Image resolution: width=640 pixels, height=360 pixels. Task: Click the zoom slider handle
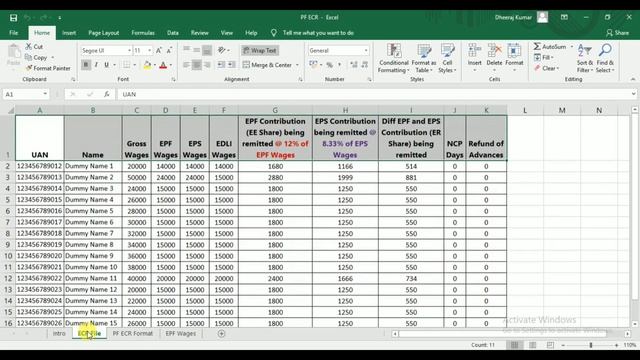[591, 345]
